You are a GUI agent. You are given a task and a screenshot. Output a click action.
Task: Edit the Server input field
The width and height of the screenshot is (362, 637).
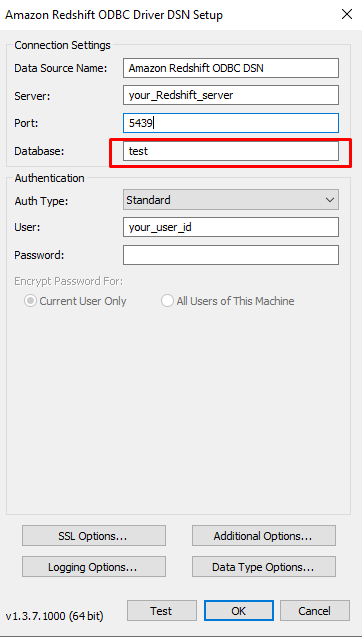231,95
